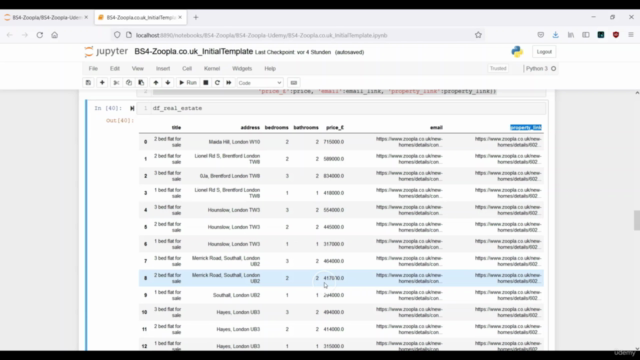
Task: Open the Edit menu
Action: pyautogui.click(x=115, y=69)
